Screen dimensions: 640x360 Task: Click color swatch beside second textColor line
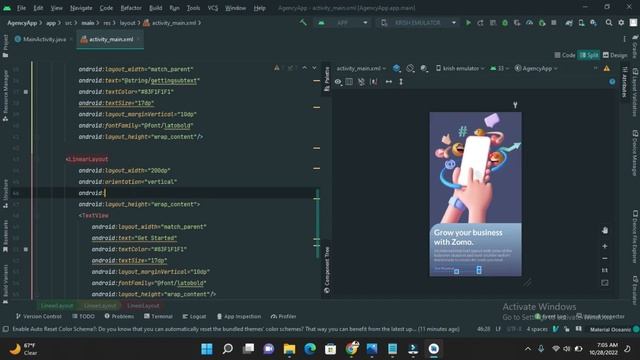coord(26,249)
